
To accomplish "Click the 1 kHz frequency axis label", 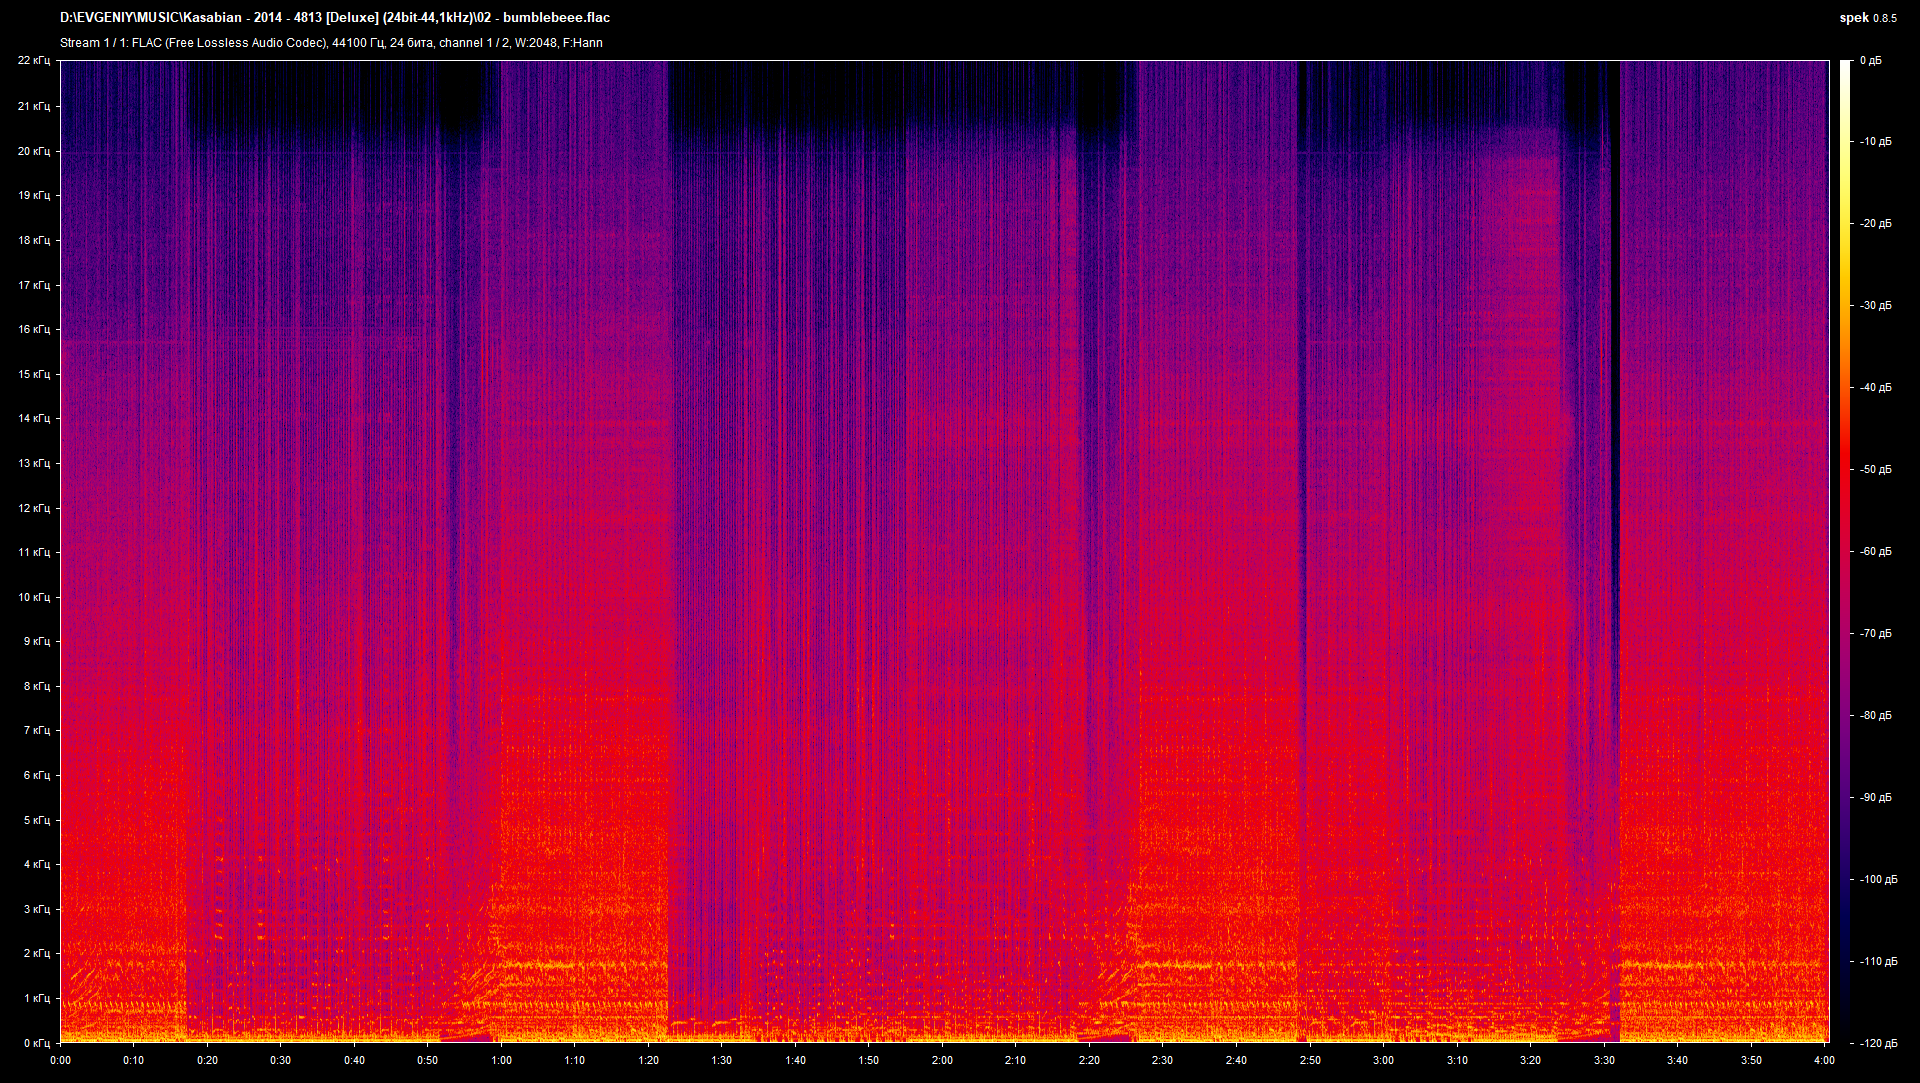I will [36, 998].
